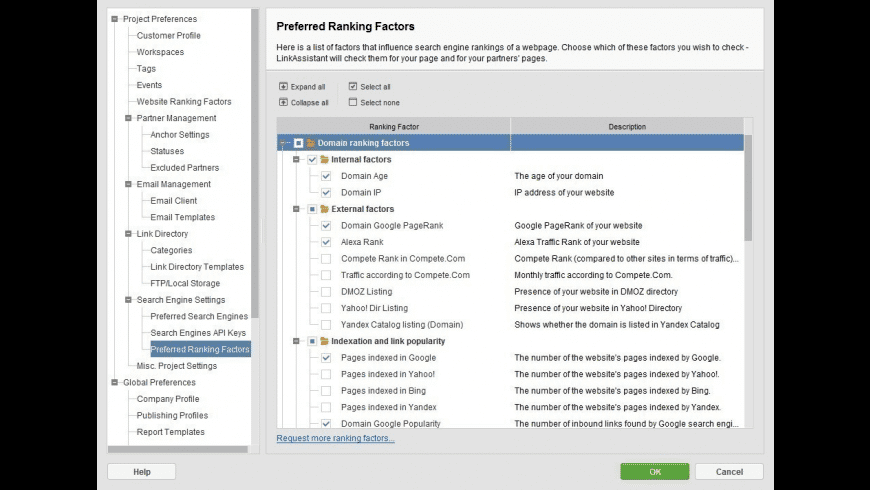Collapse the Search Engine Settings node
The height and width of the screenshot is (490, 870).
pyautogui.click(x=128, y=300)
